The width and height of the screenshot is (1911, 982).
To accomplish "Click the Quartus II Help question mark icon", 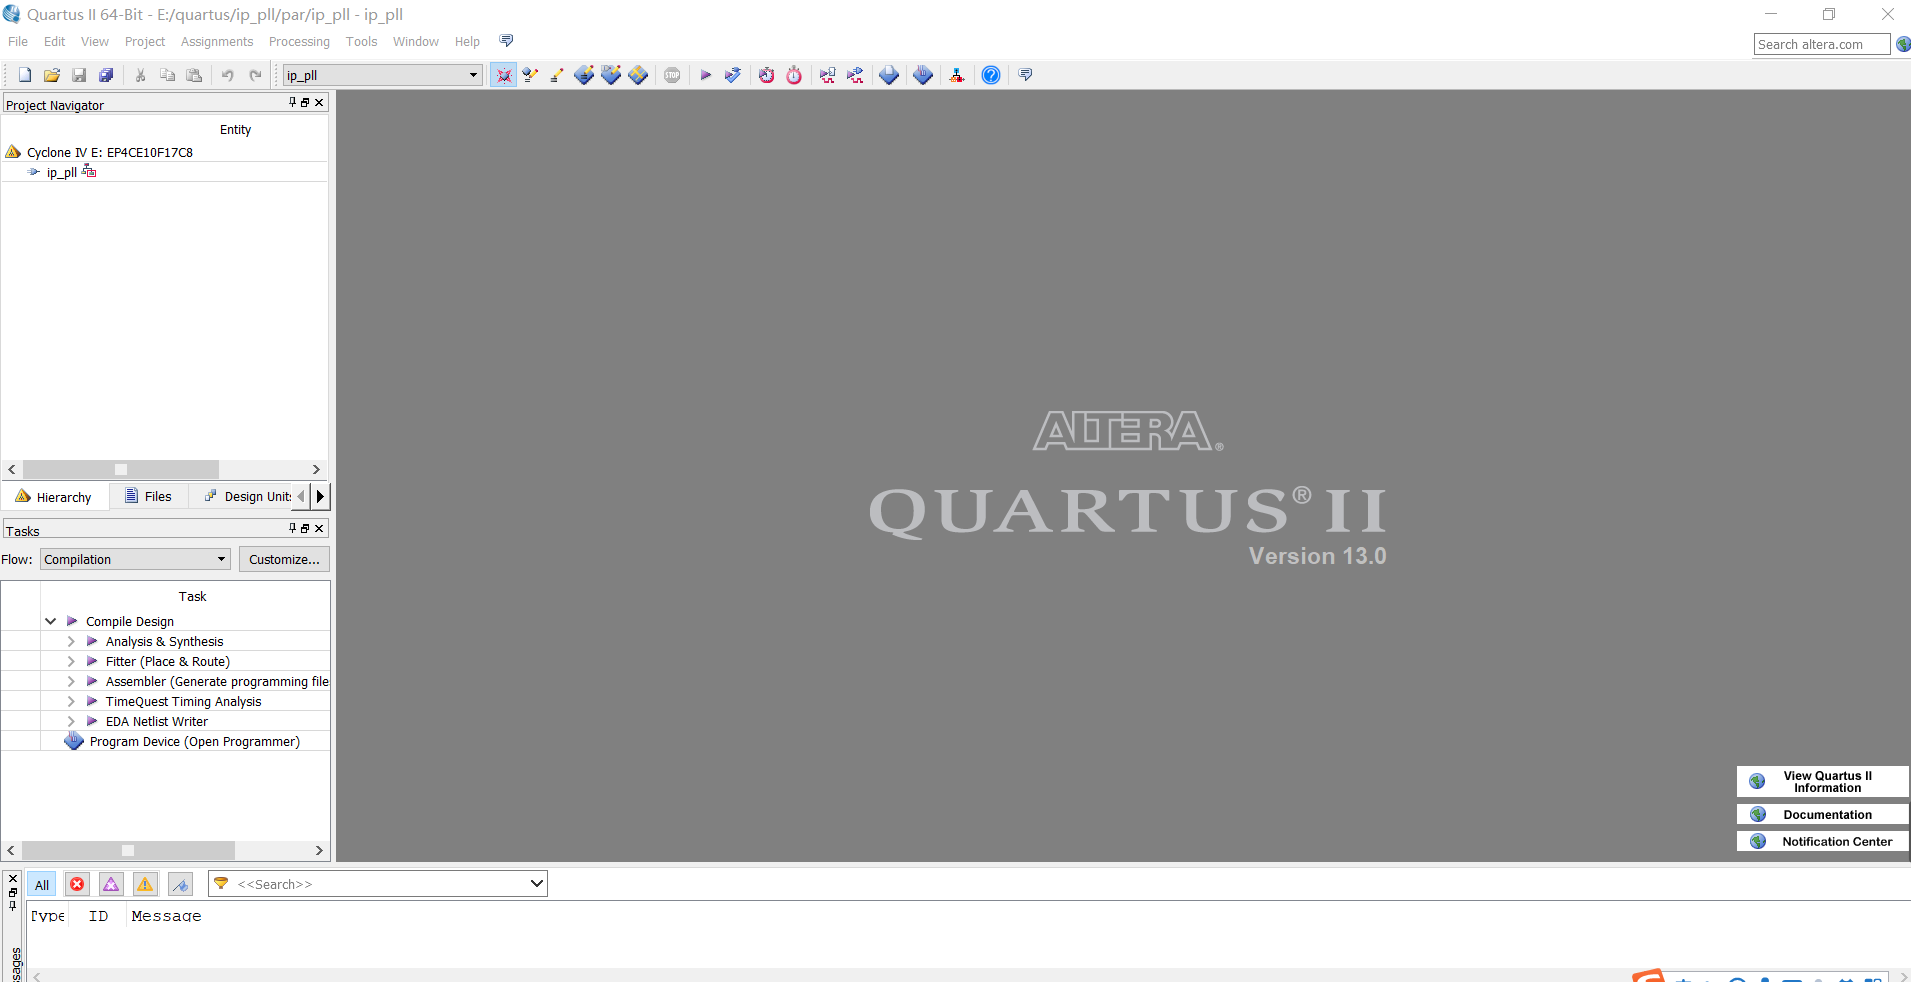I will 989,75.
